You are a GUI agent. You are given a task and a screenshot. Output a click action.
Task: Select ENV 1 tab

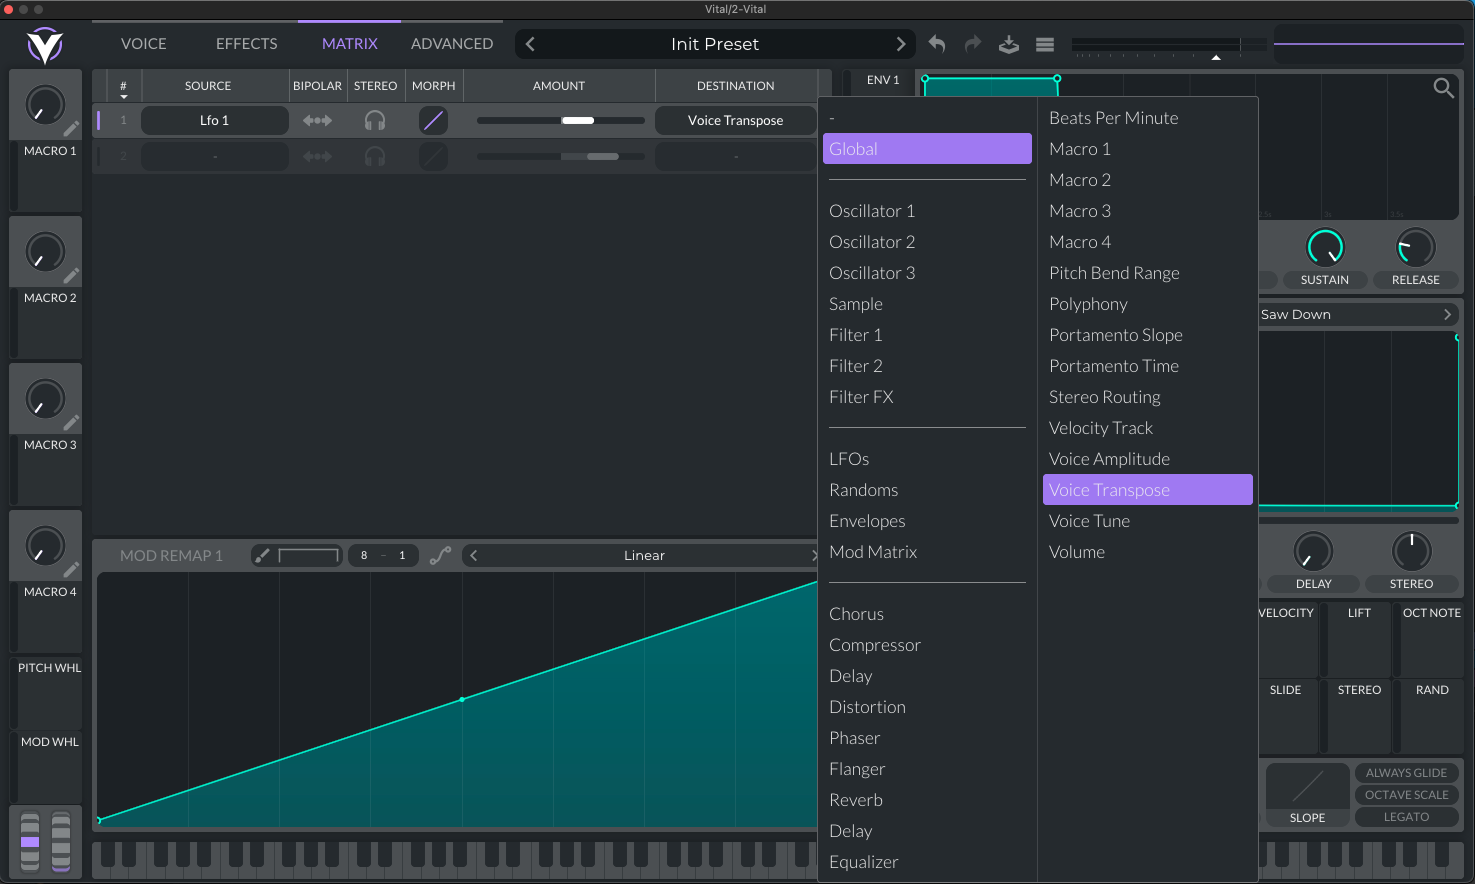coord(883,80)
